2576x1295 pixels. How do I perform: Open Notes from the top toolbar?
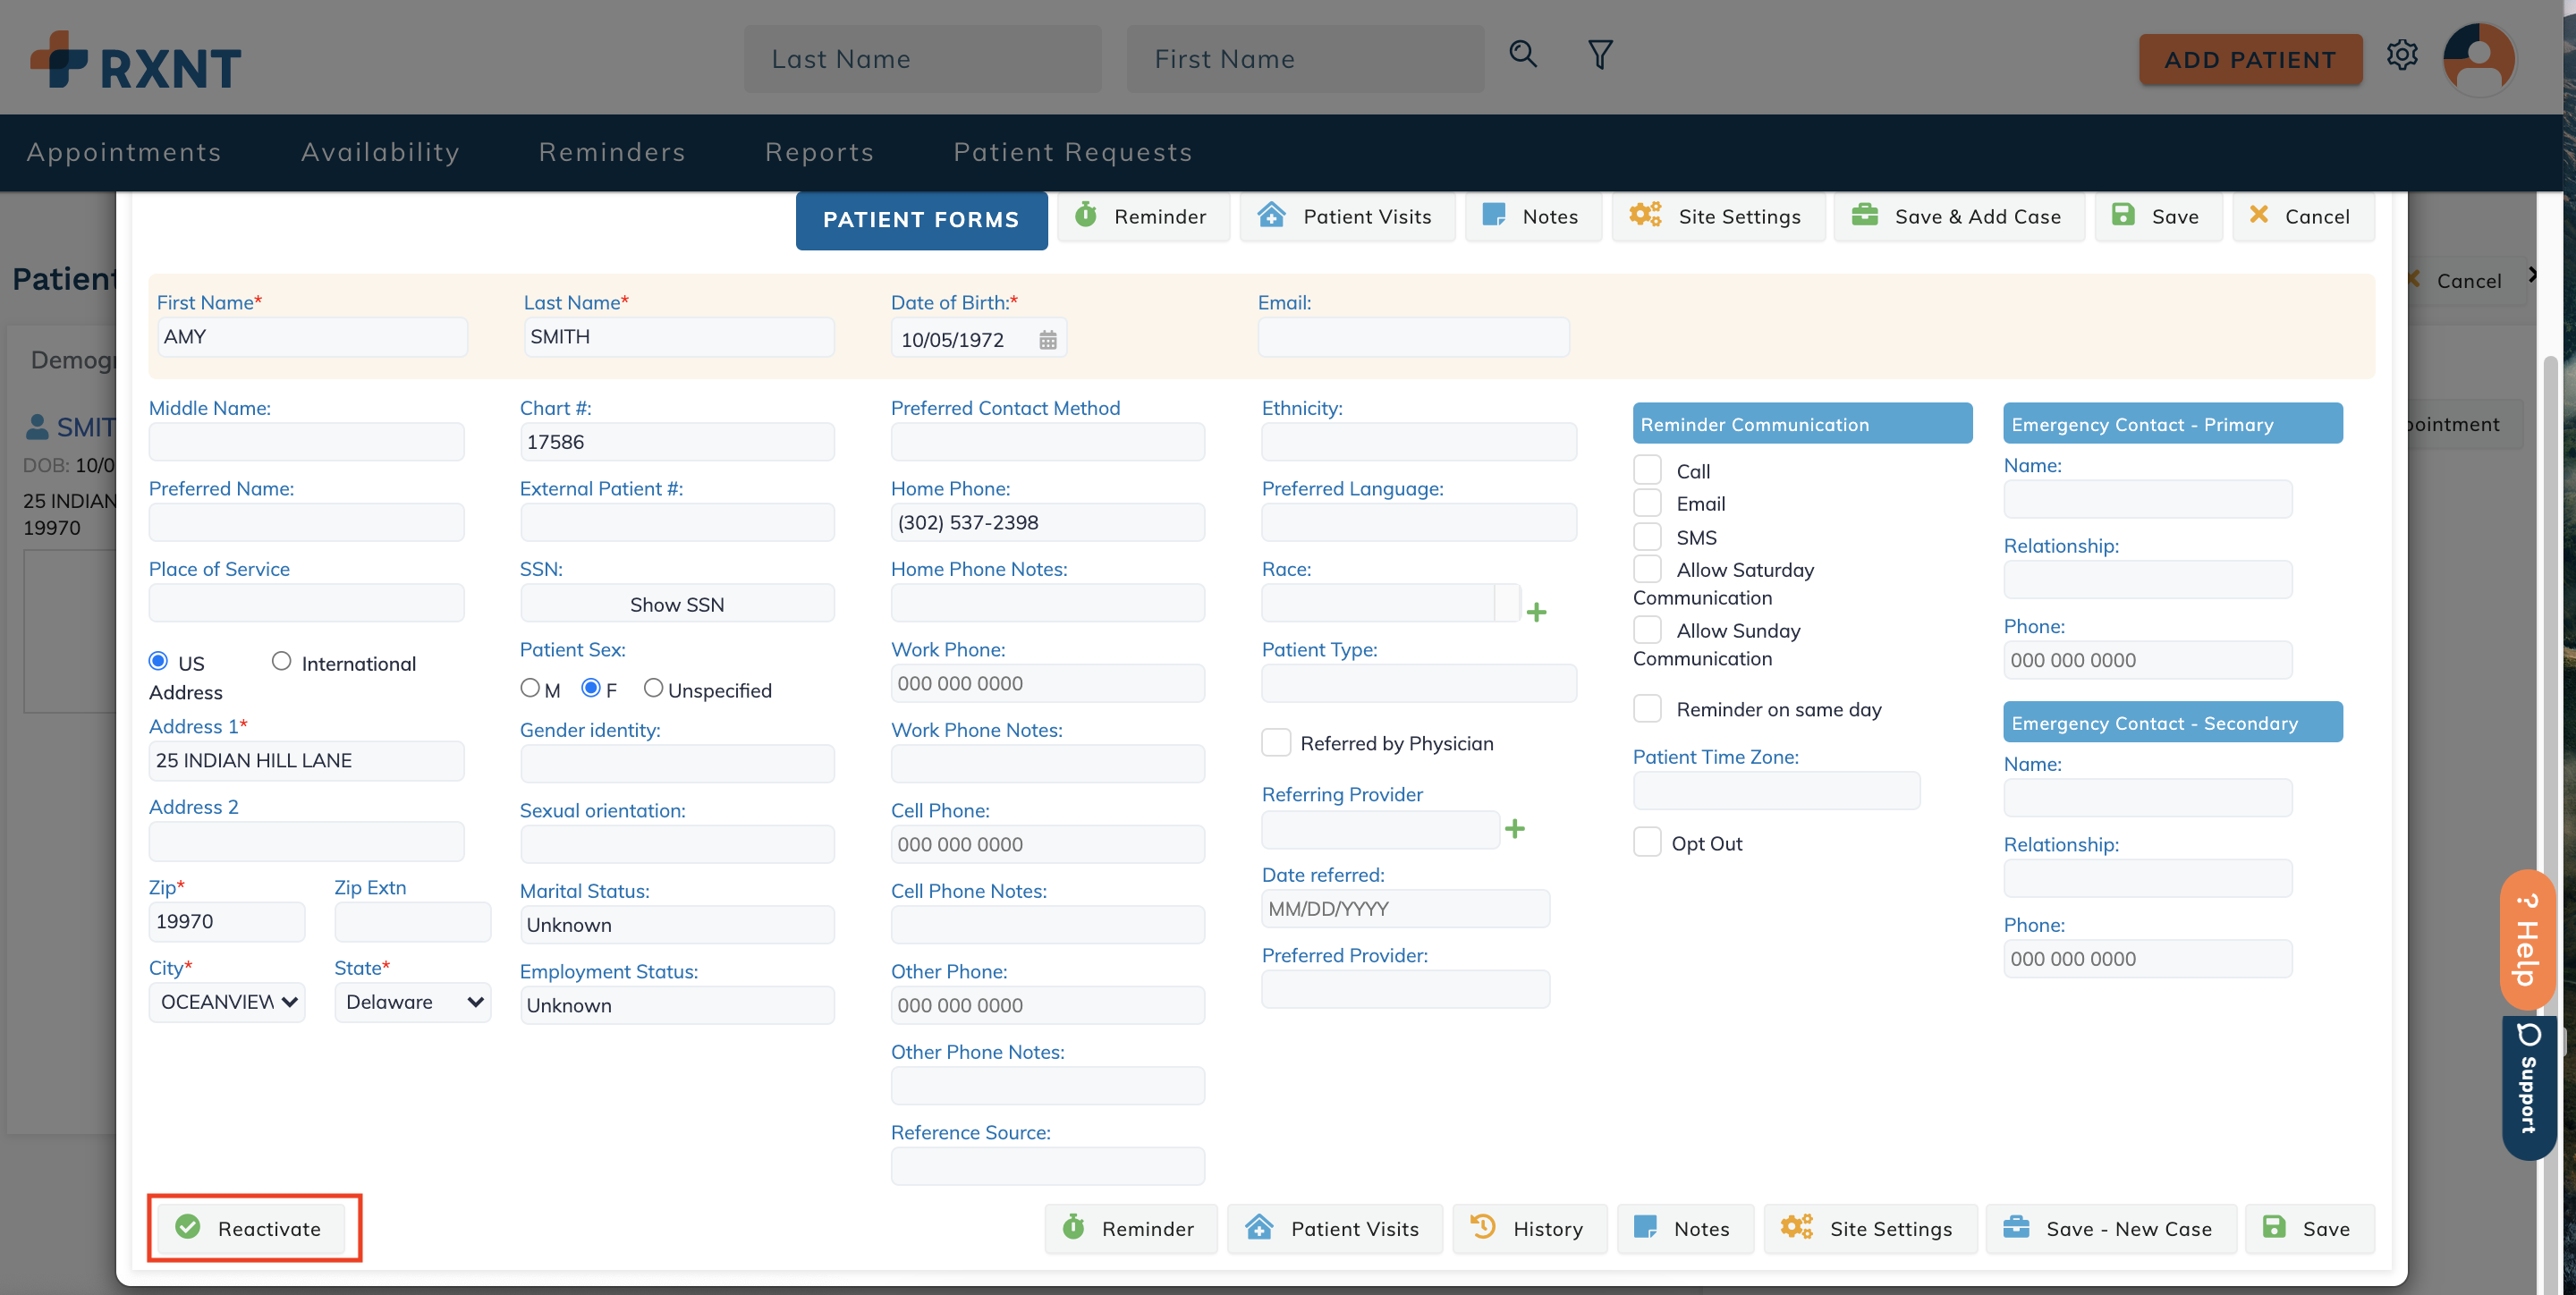1532,216
